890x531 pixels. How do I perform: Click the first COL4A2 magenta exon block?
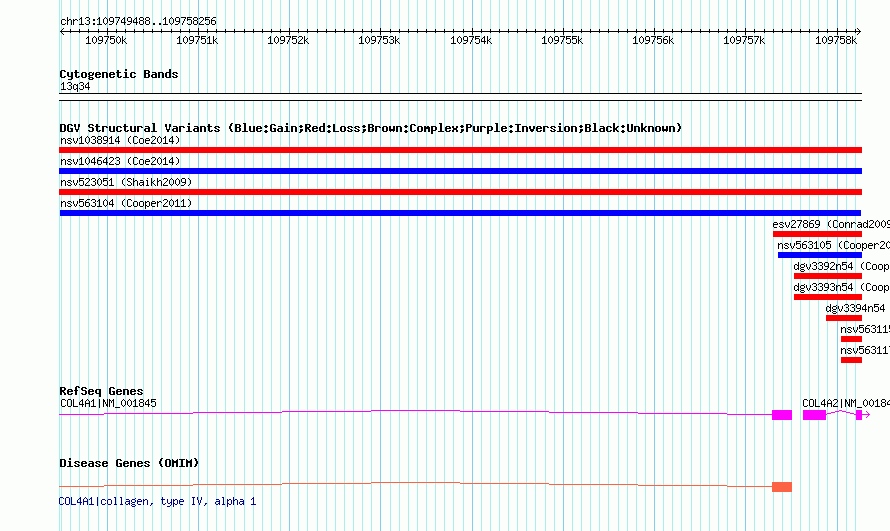pyautogui.click(x=814, y=415)
